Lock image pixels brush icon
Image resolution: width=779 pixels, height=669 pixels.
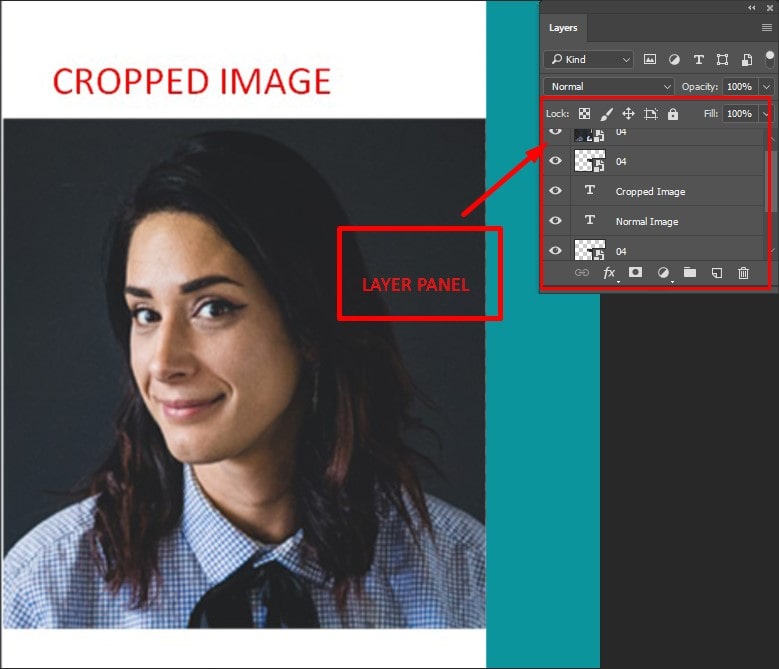coord(606,114)
